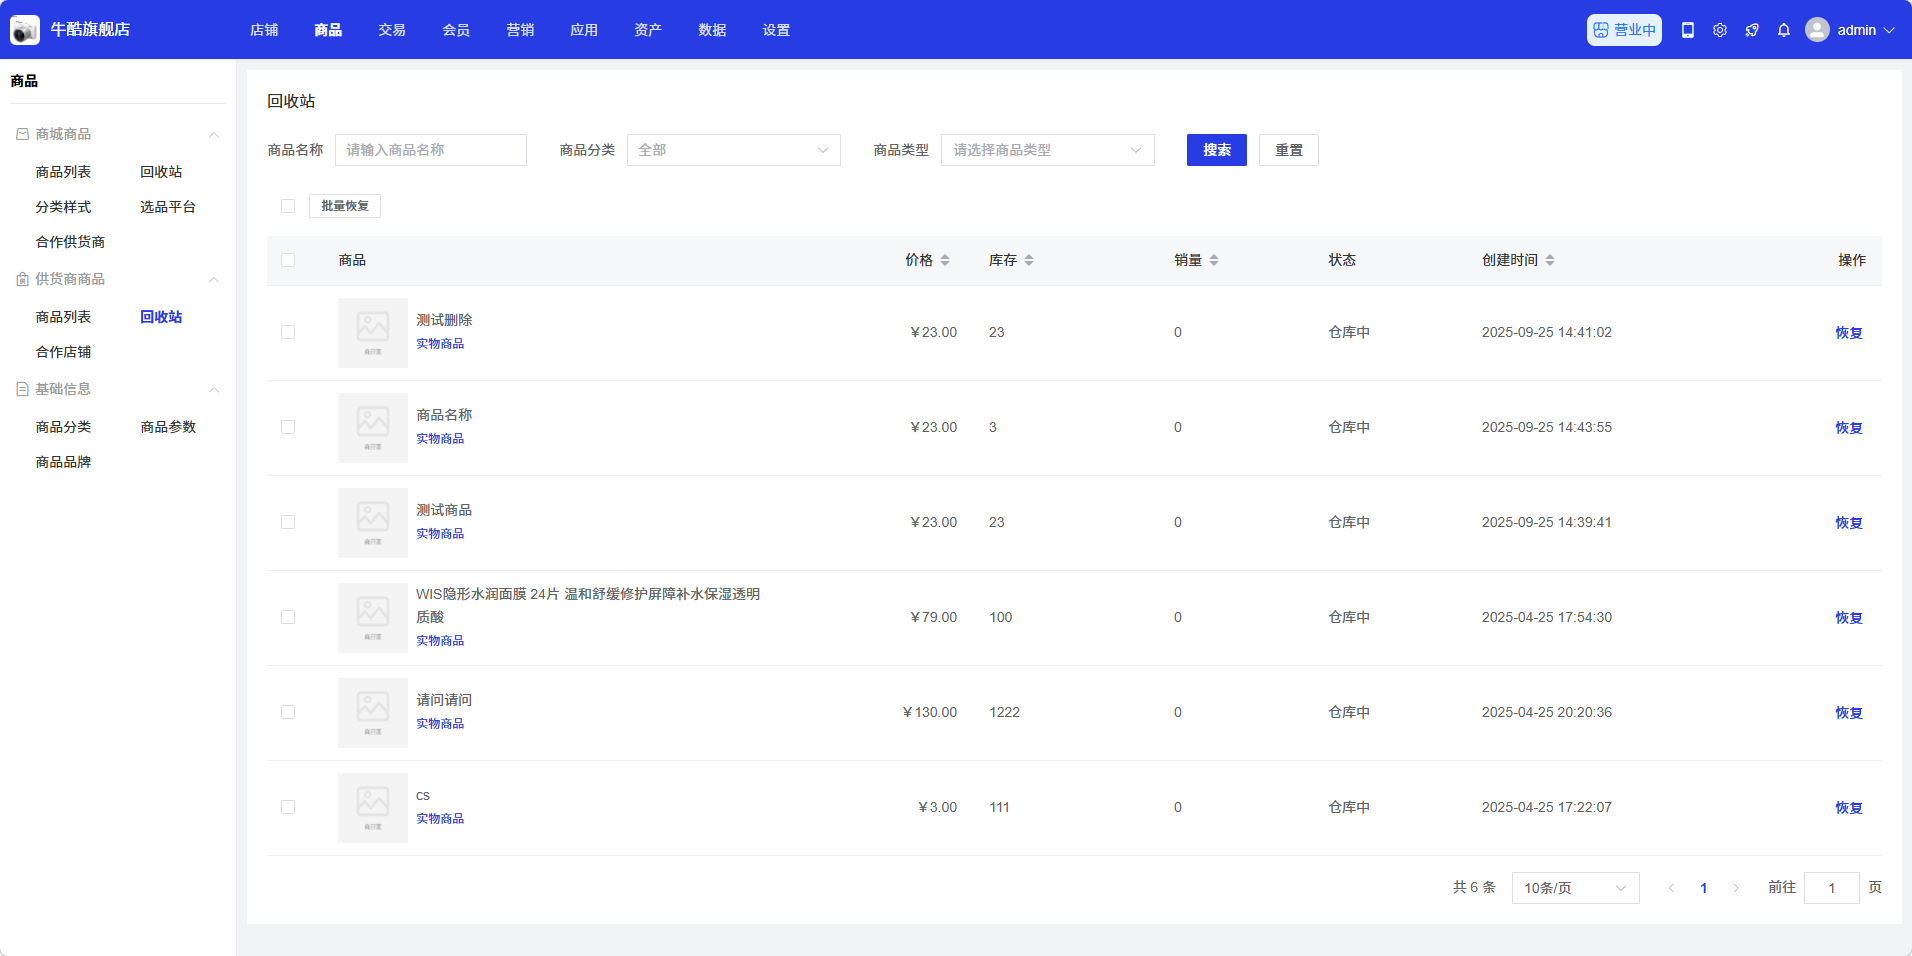Image resolution: width=1912 pixels, height=956 pixels.
Task: Switch to the 交易 top menu
Action: pos(392,30)
